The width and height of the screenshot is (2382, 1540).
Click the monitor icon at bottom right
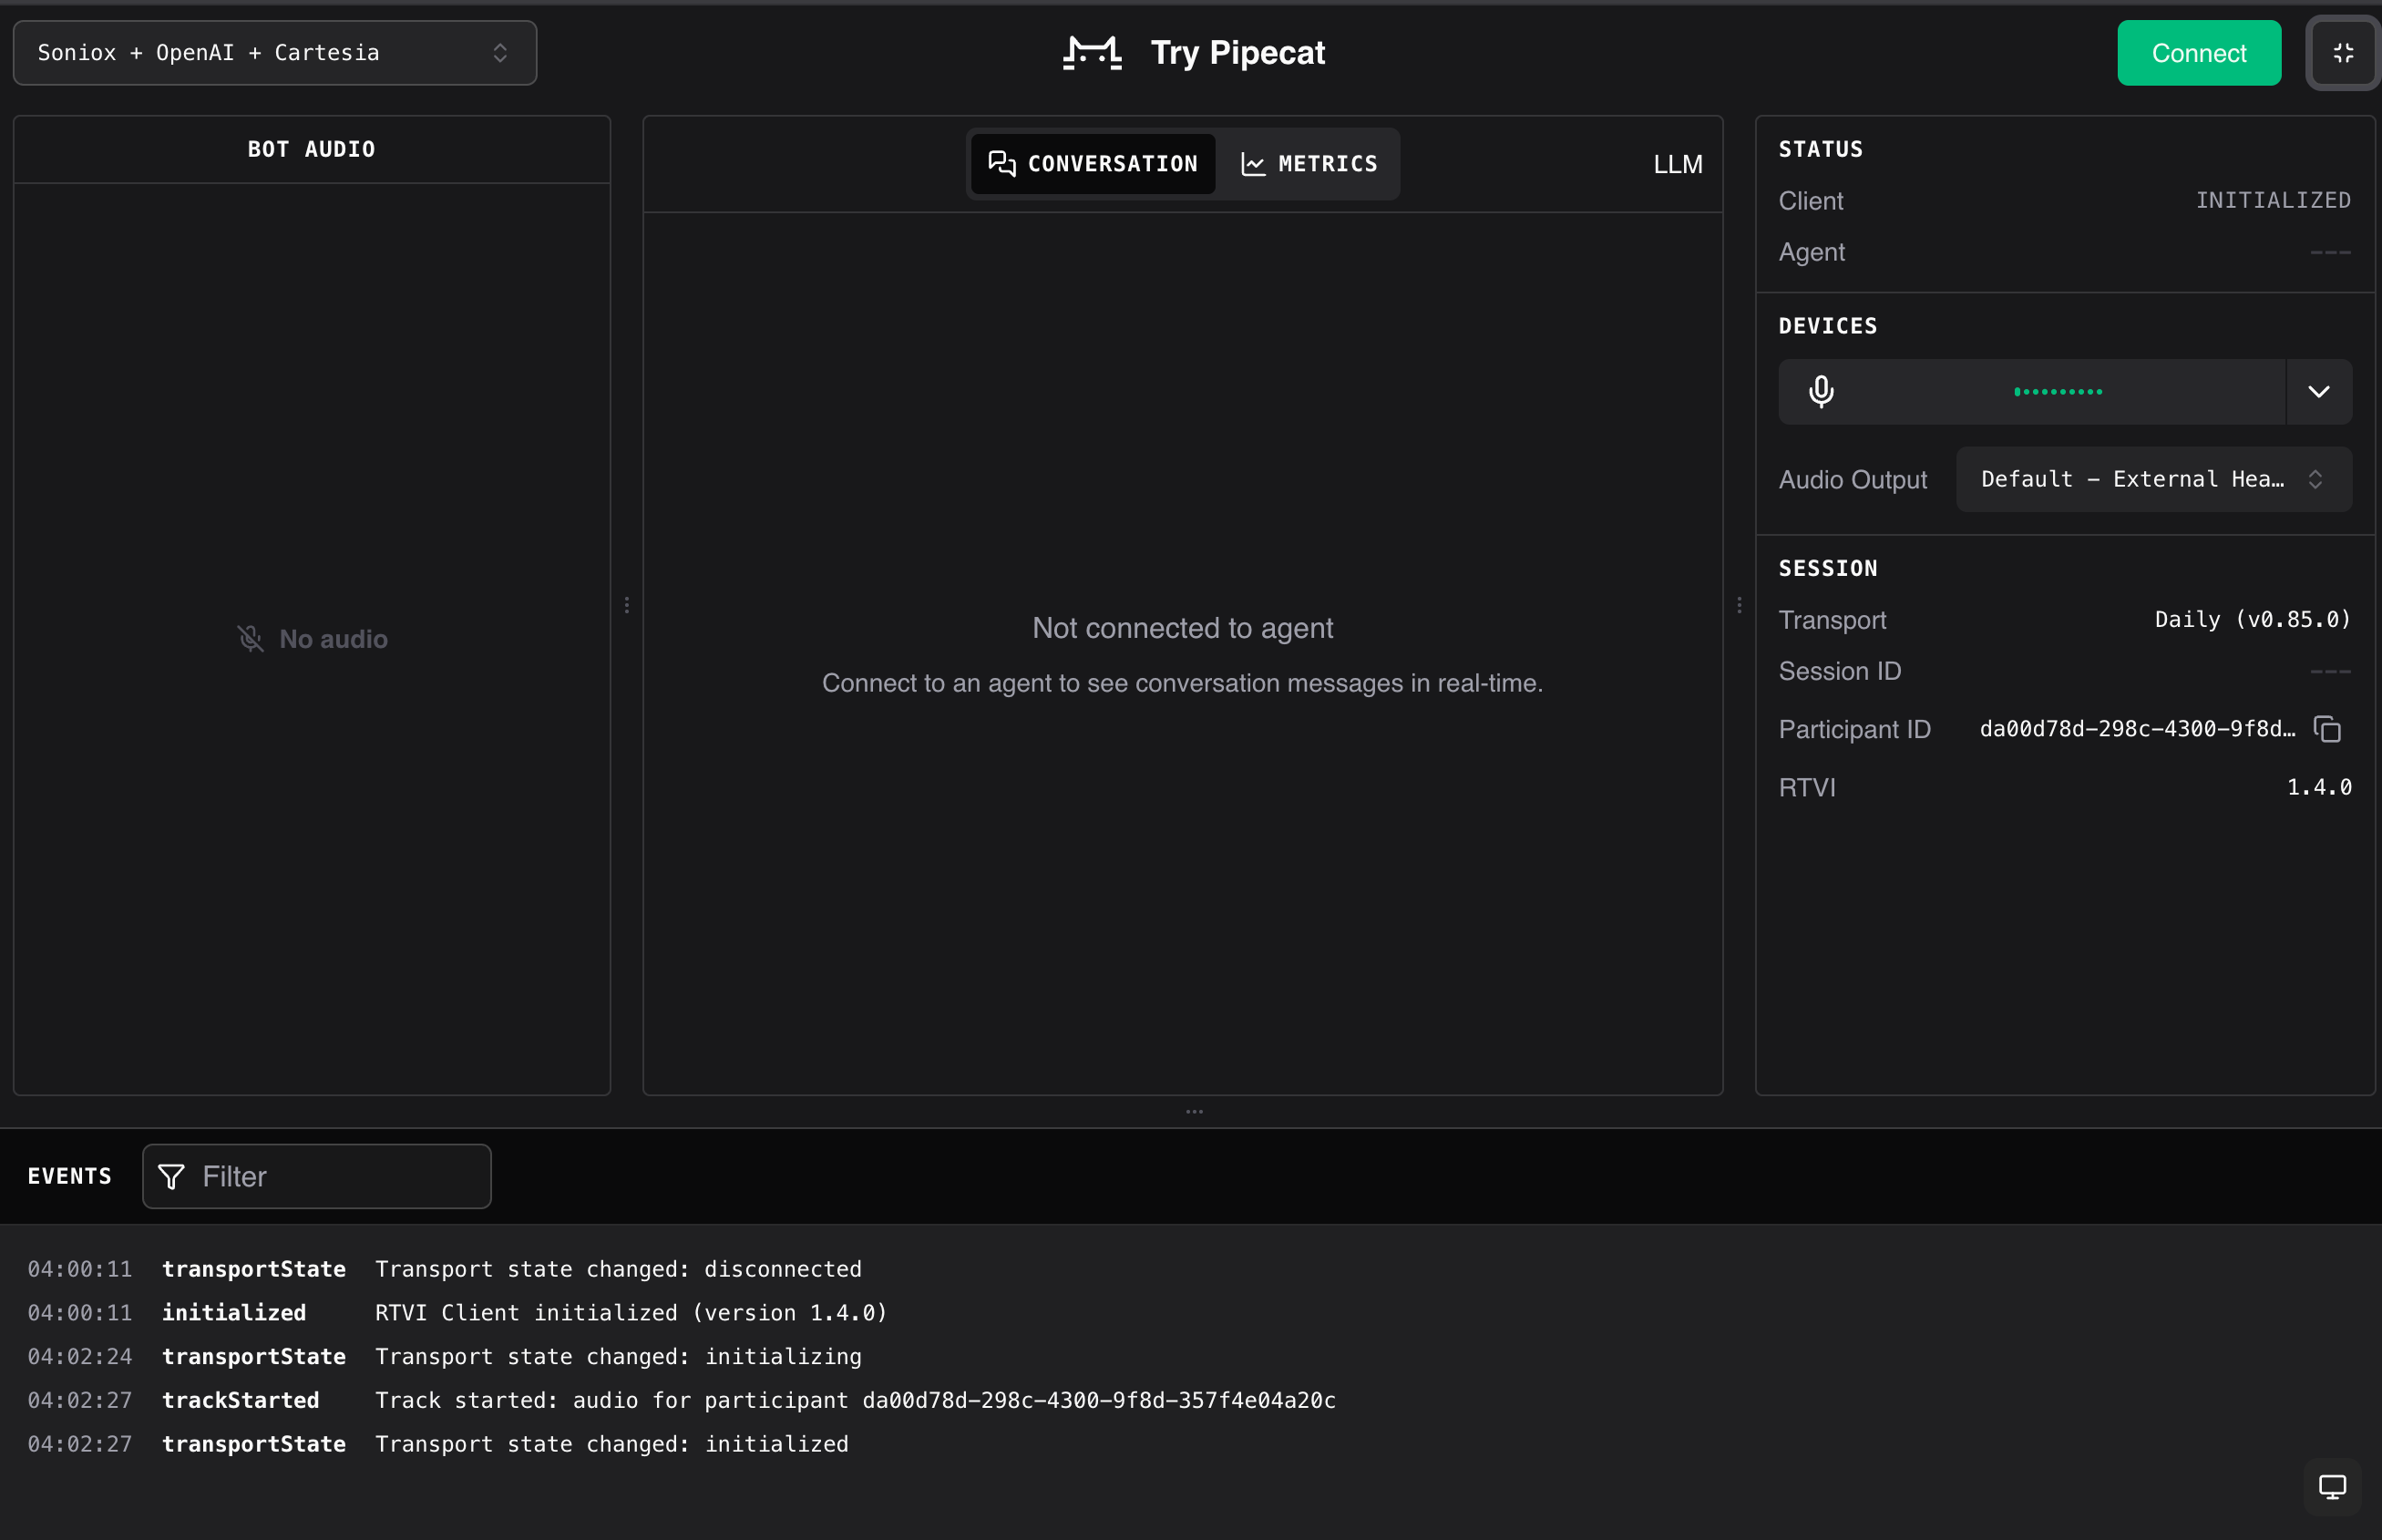click(x=2332, y=1487)
